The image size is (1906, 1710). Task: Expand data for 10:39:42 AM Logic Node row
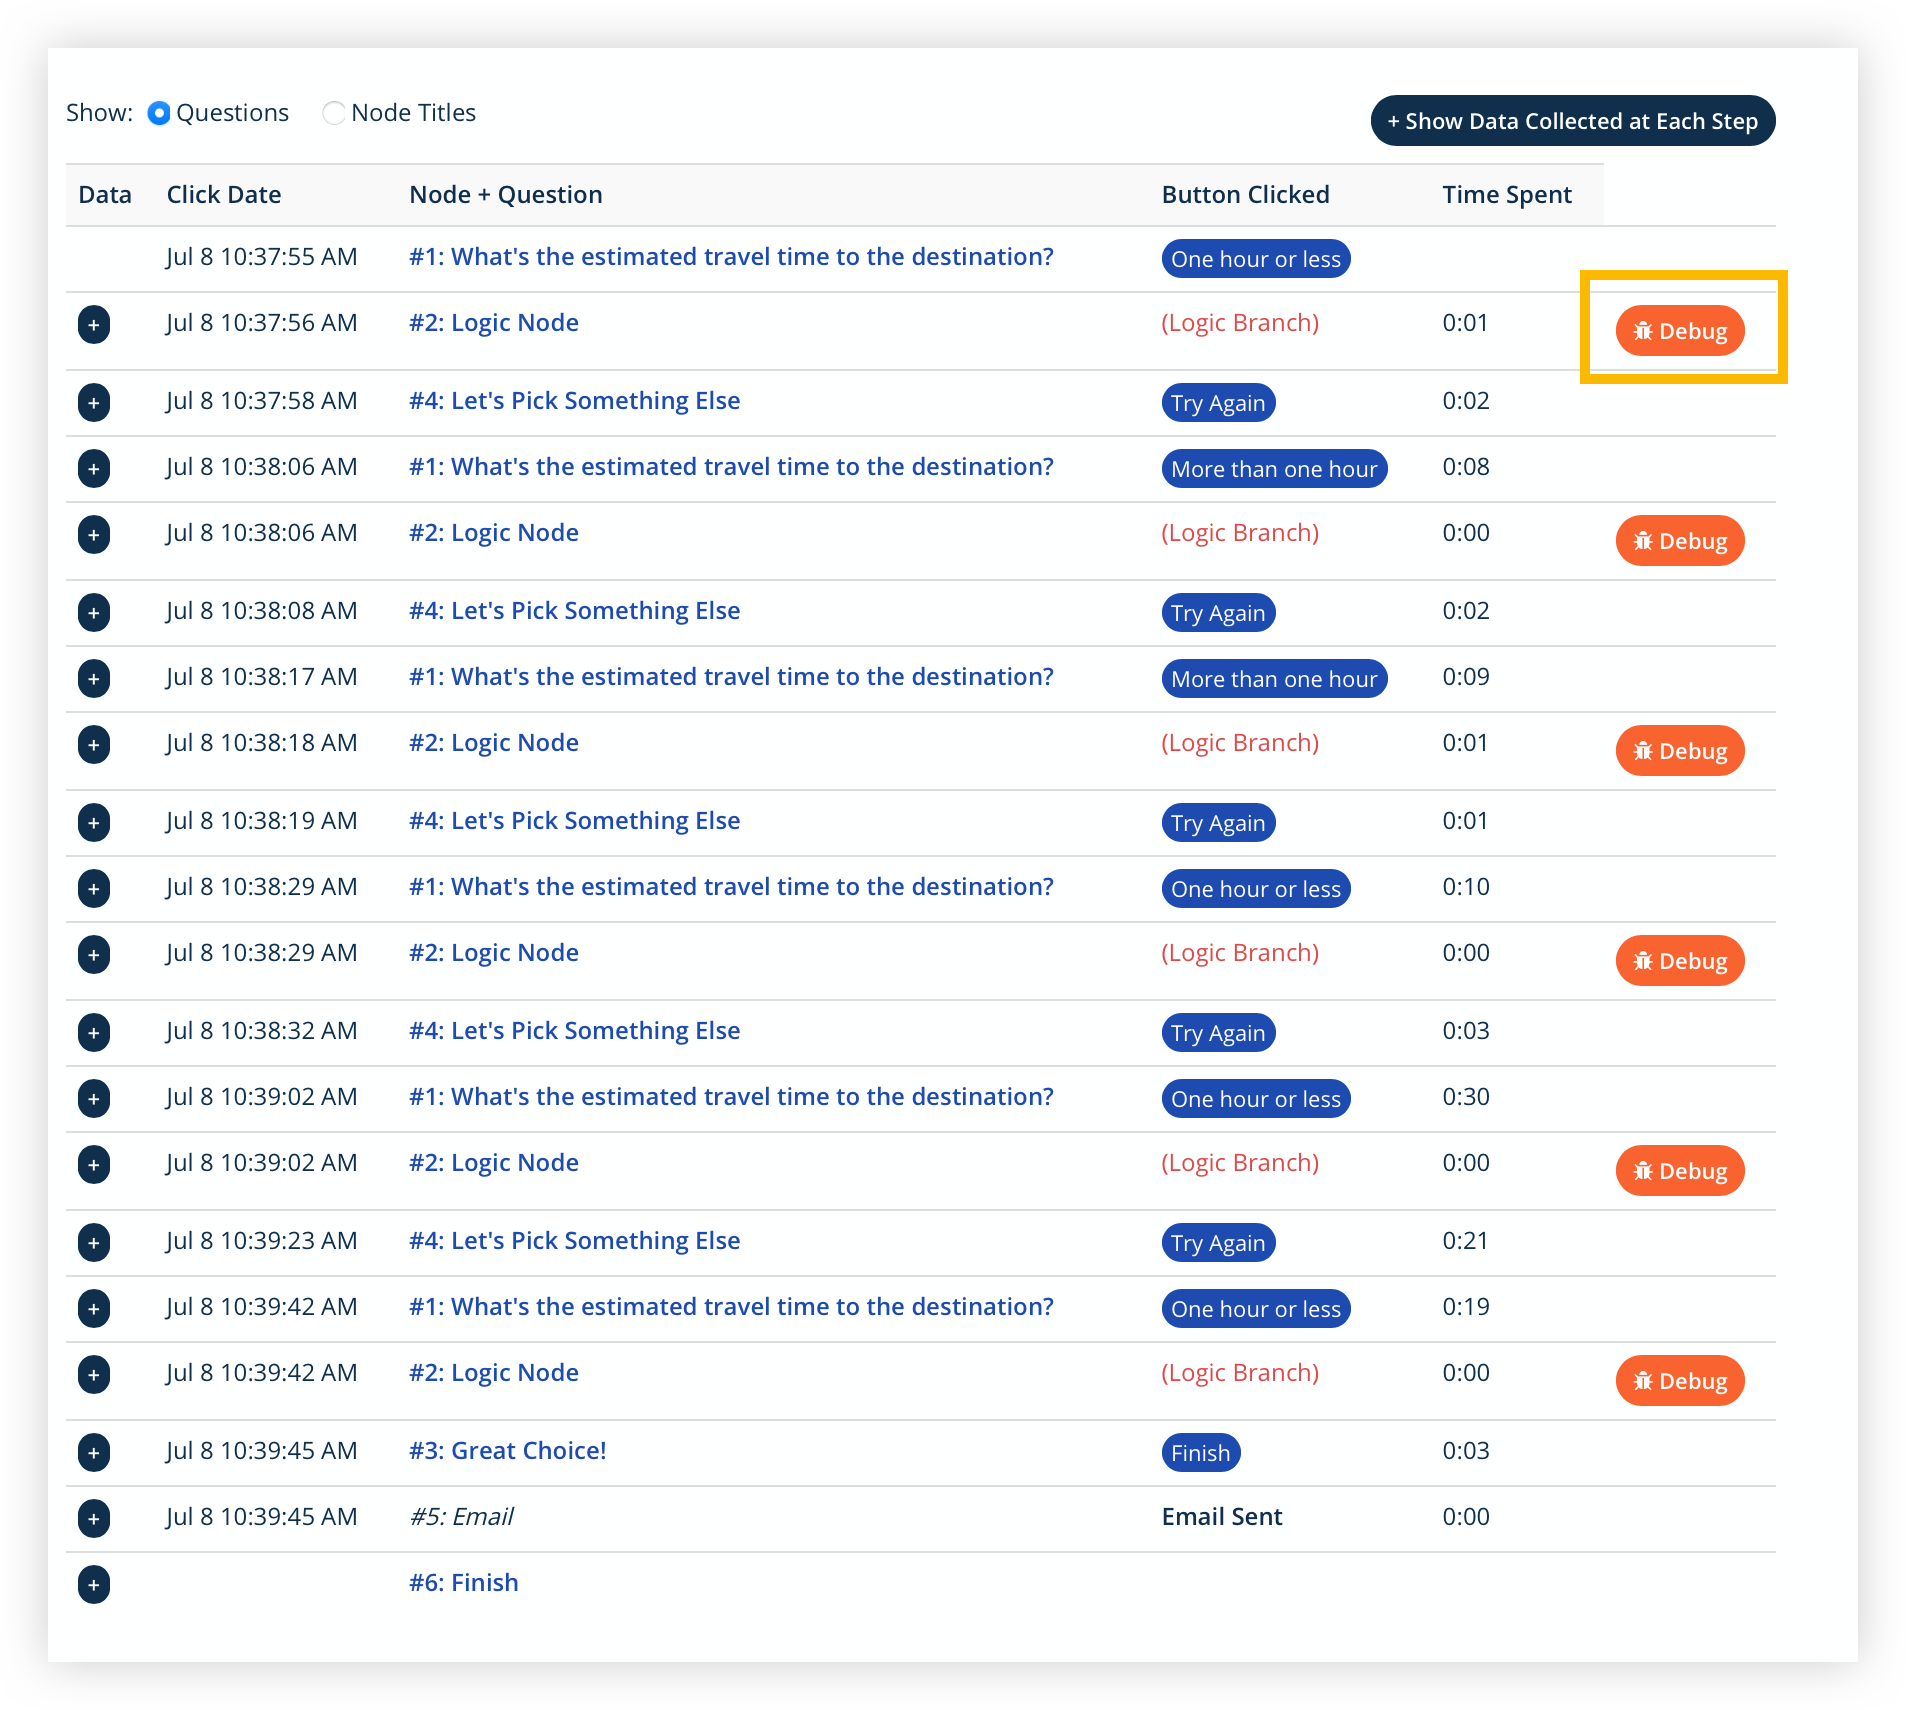pyautogui.click(x=94, y=1374)
